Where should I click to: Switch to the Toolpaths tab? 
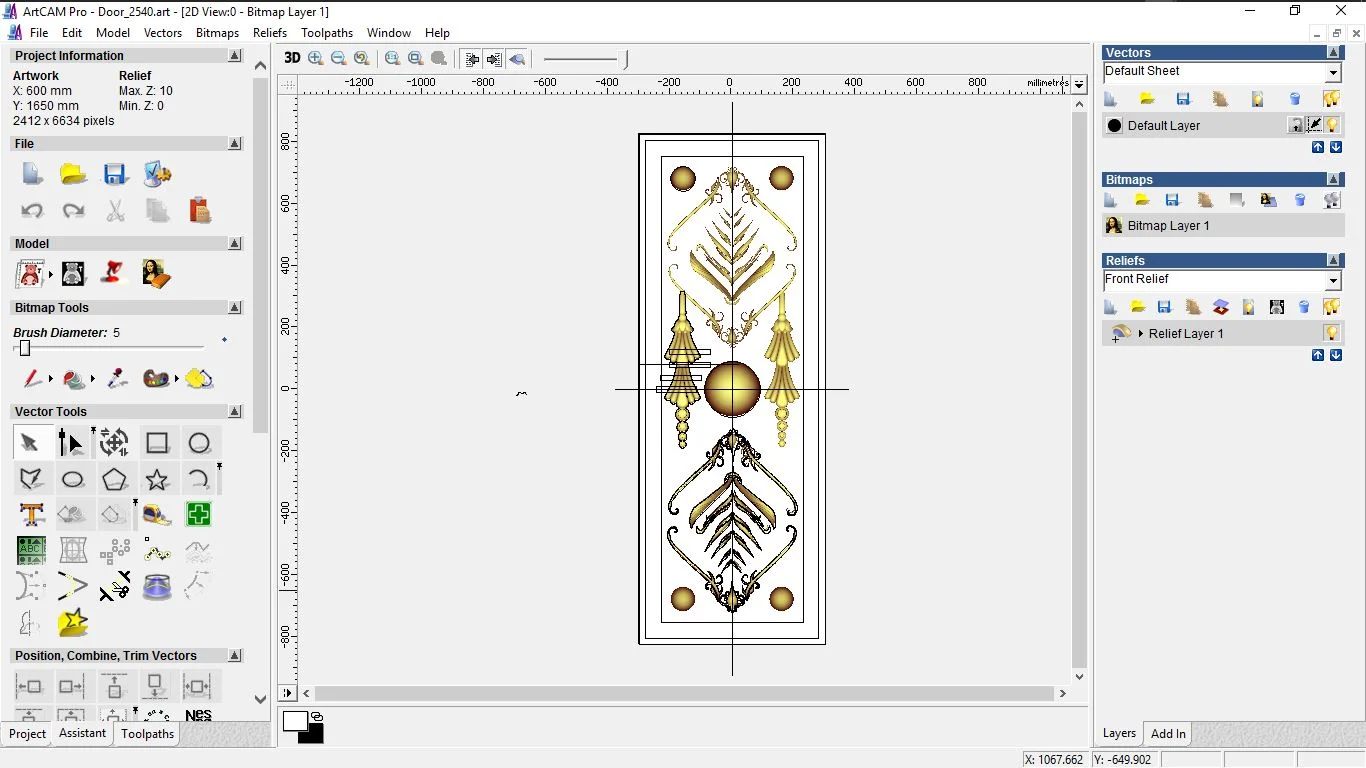point(147,734)
